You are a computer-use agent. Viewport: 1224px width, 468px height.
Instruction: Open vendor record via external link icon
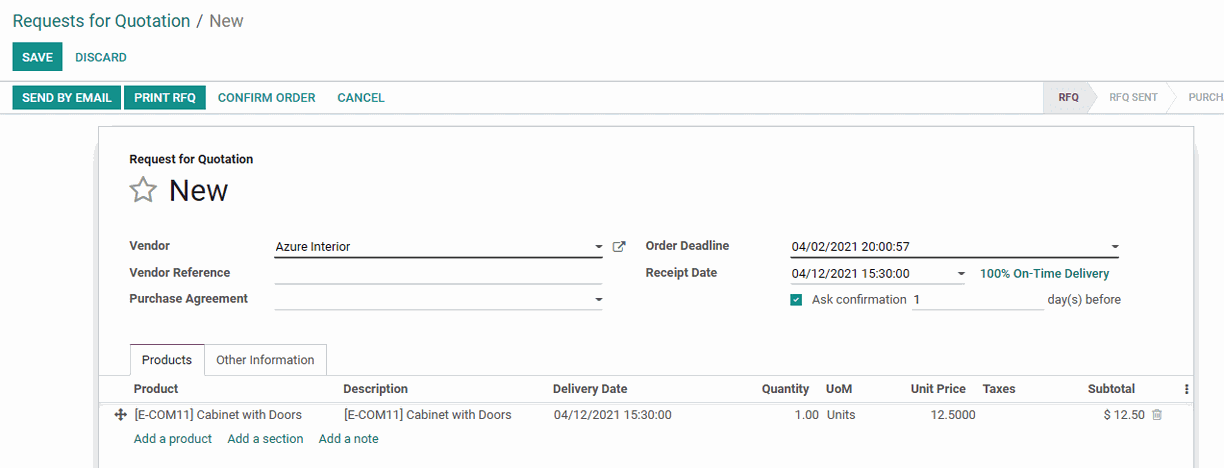point(619,247)
